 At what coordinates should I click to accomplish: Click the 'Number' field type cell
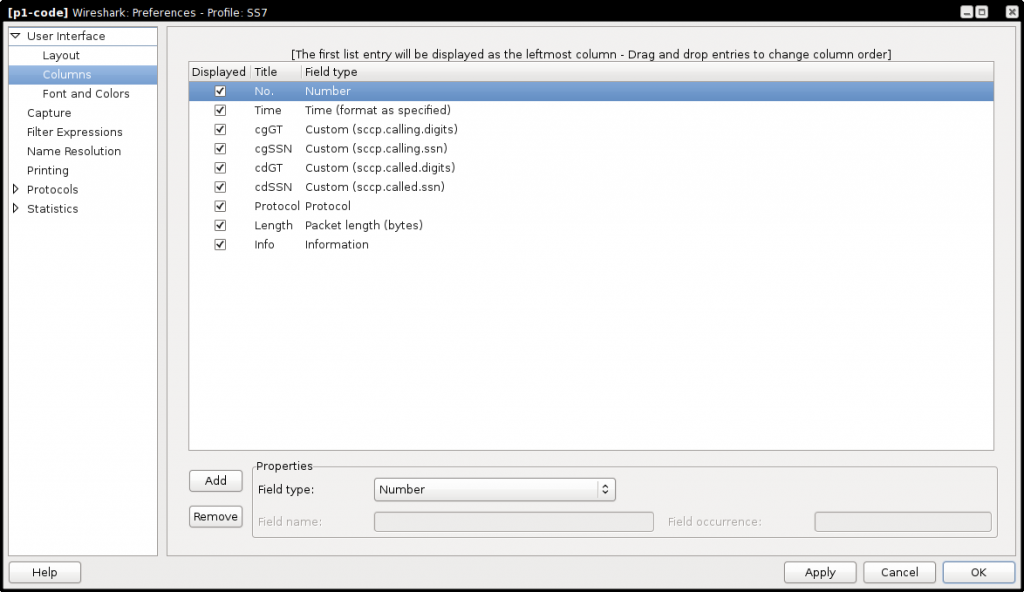point(328,91)
